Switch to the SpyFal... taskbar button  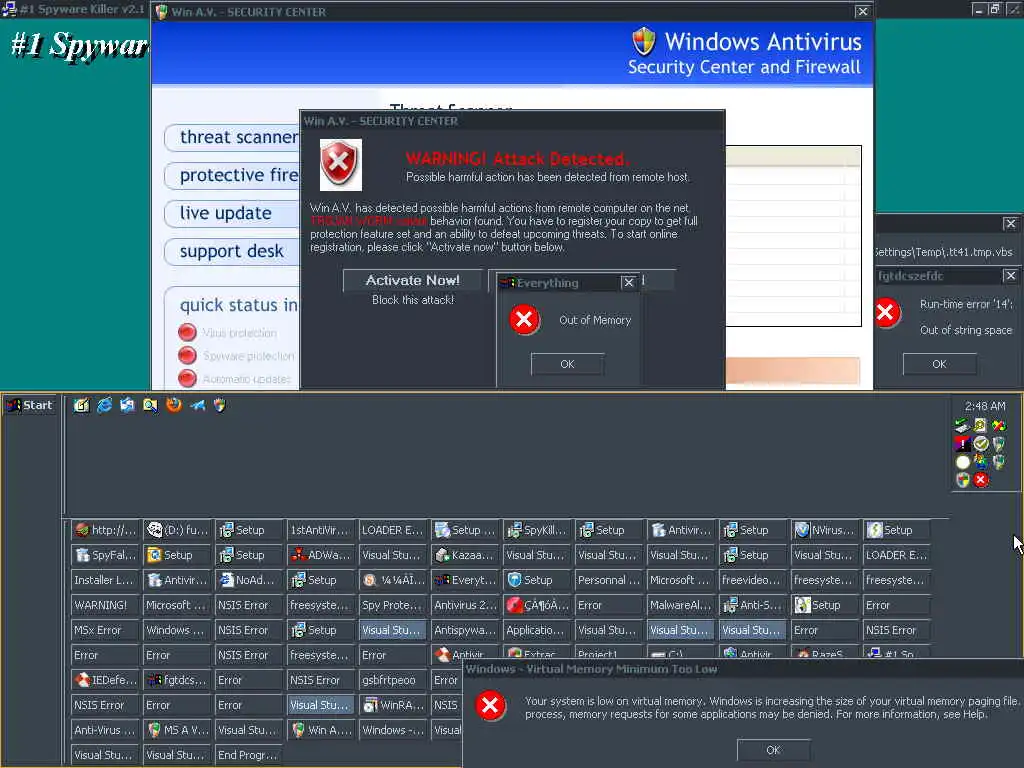(105, 554)
